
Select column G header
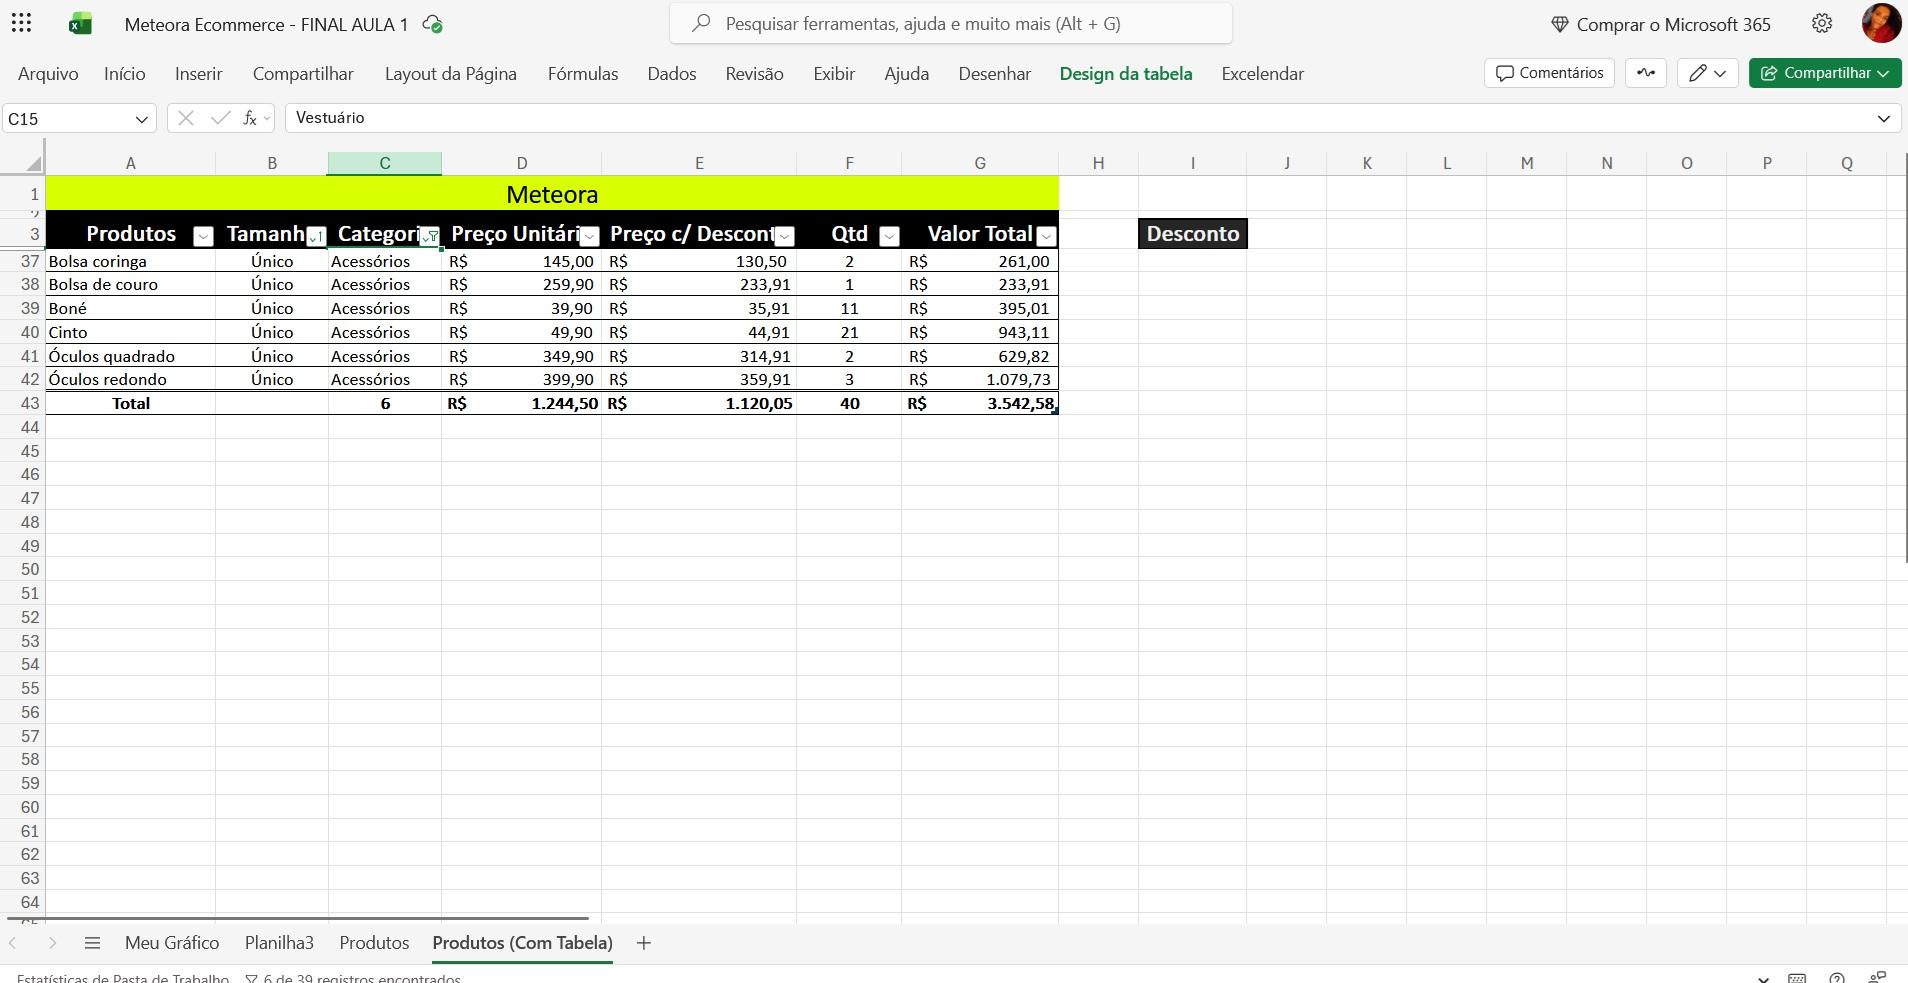tap(980, 163)
